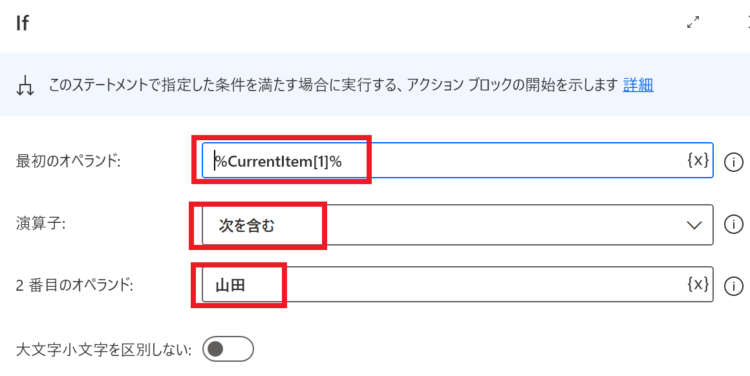Click the If dialog title
This screenshot has height=376, width=750.
coord(22,23)
